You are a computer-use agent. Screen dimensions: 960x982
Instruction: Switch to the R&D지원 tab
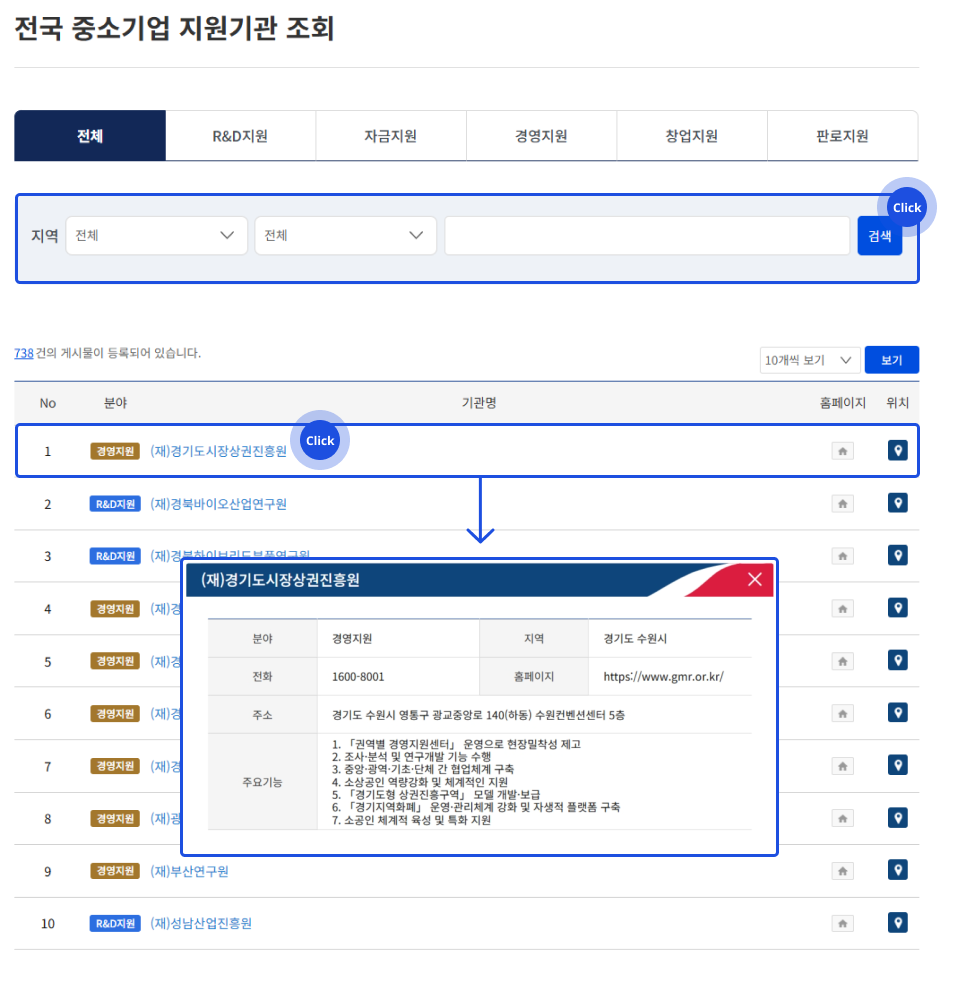[240, 136]
